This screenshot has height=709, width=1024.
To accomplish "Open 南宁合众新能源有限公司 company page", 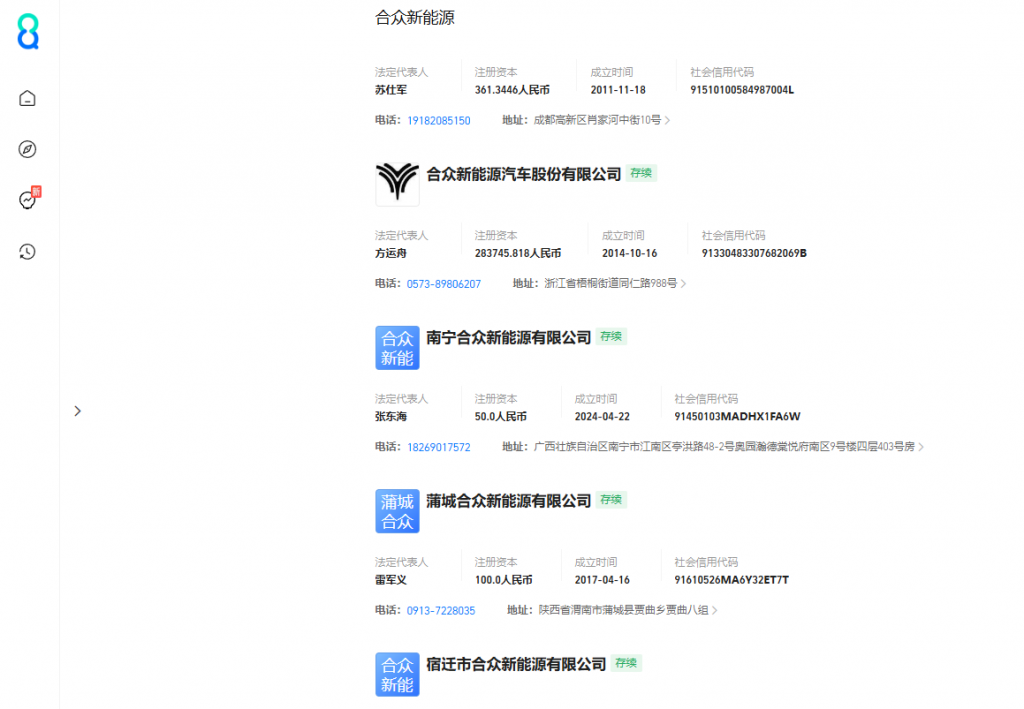I will 508,338.
